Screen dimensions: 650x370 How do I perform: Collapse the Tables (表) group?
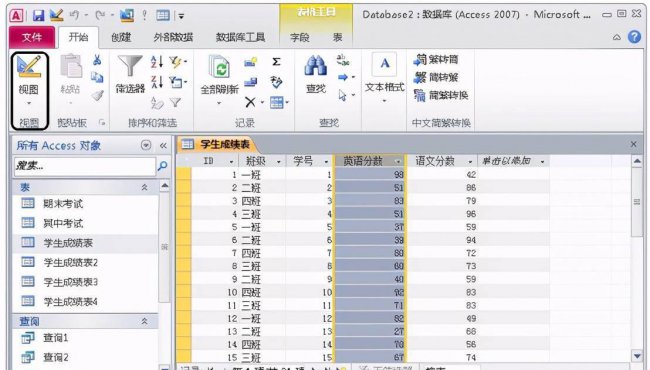point(144,187)
